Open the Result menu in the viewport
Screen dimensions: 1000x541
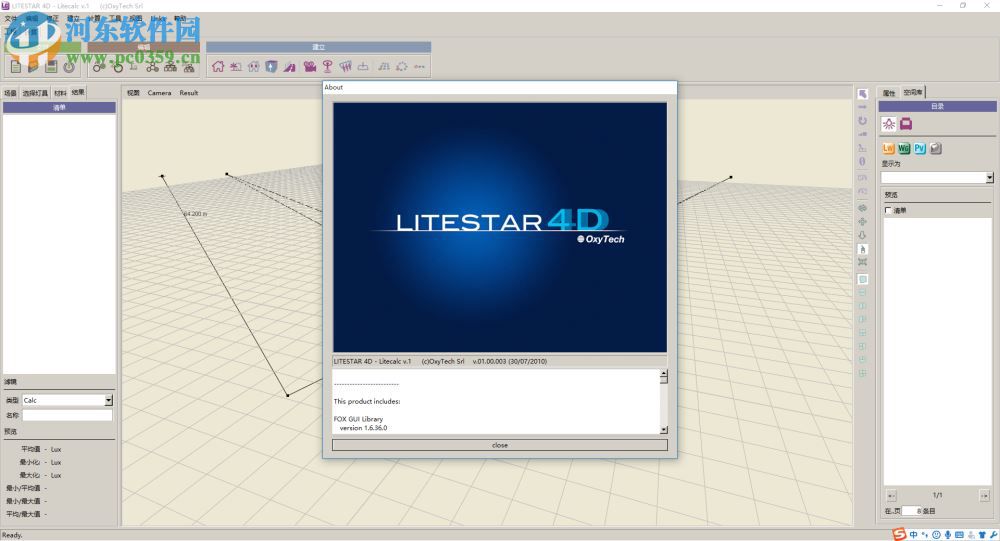pyautogui.click(x=189, y=93)
